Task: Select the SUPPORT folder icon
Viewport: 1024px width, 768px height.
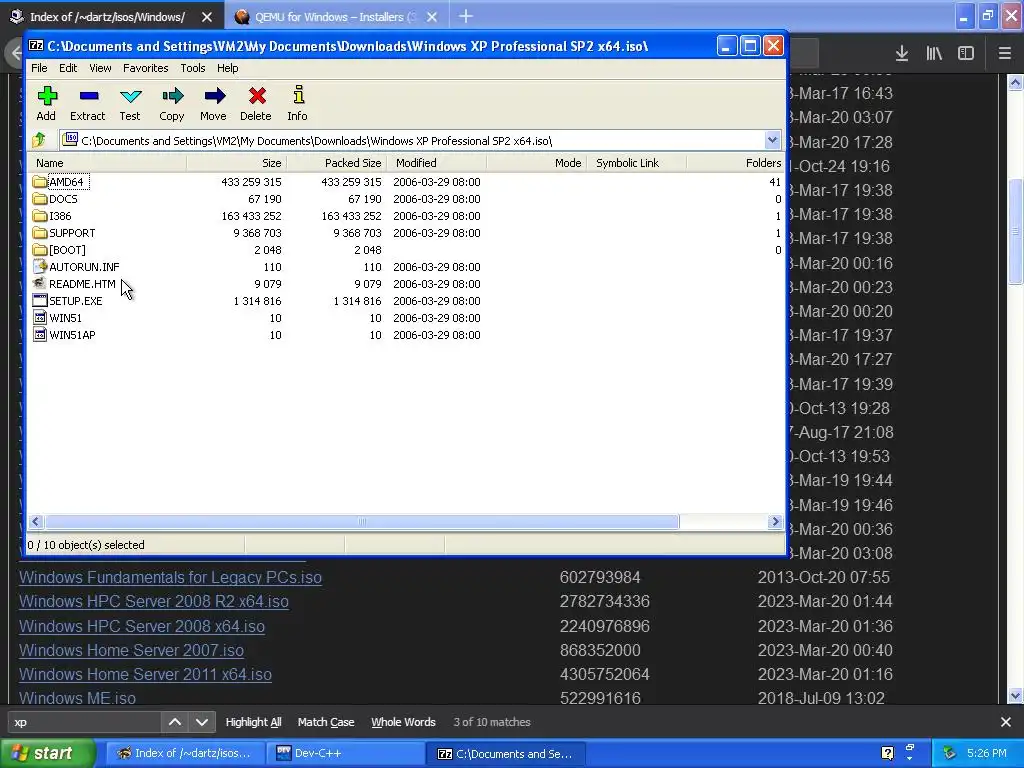Action: click(x=40, y=232)
